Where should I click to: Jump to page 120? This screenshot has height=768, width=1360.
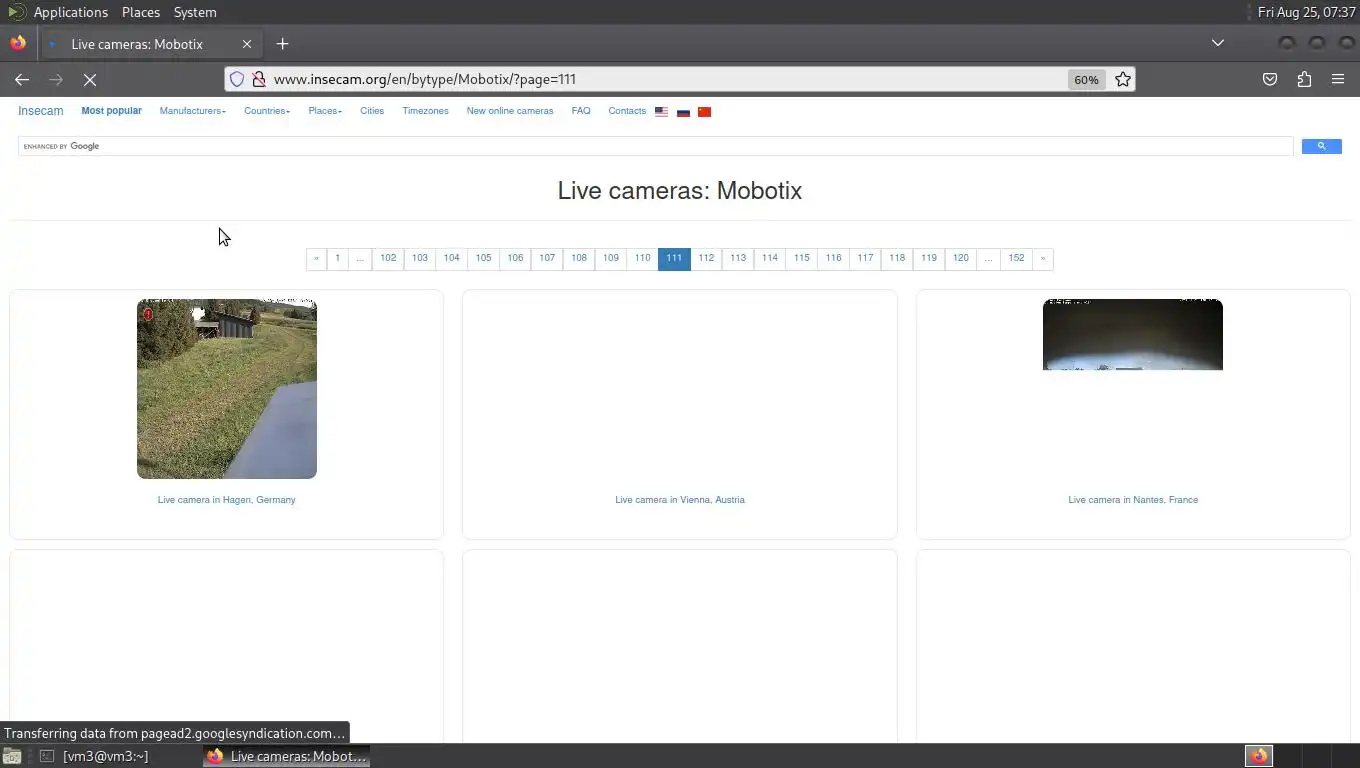(x=960, y=258)
